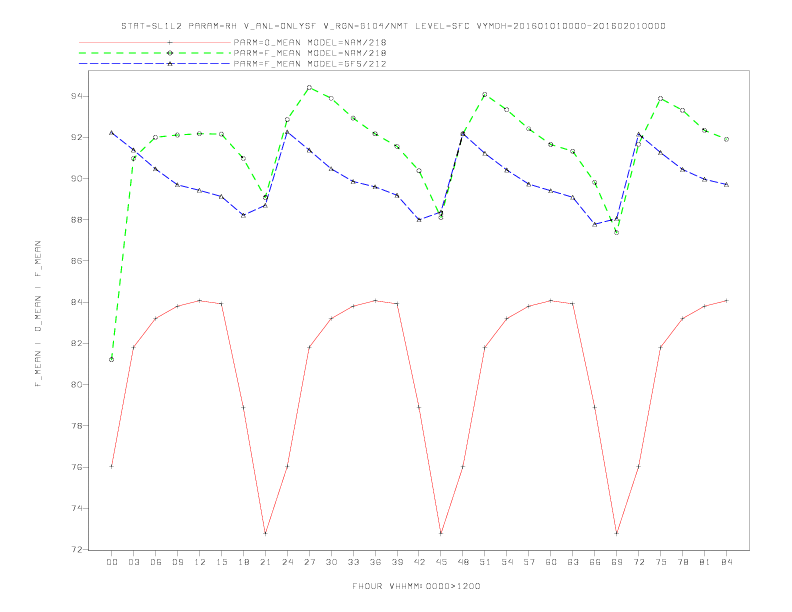Click red observed mean point at hour 12
Screen dimensions: 792x612
click(x=200, y=300)
